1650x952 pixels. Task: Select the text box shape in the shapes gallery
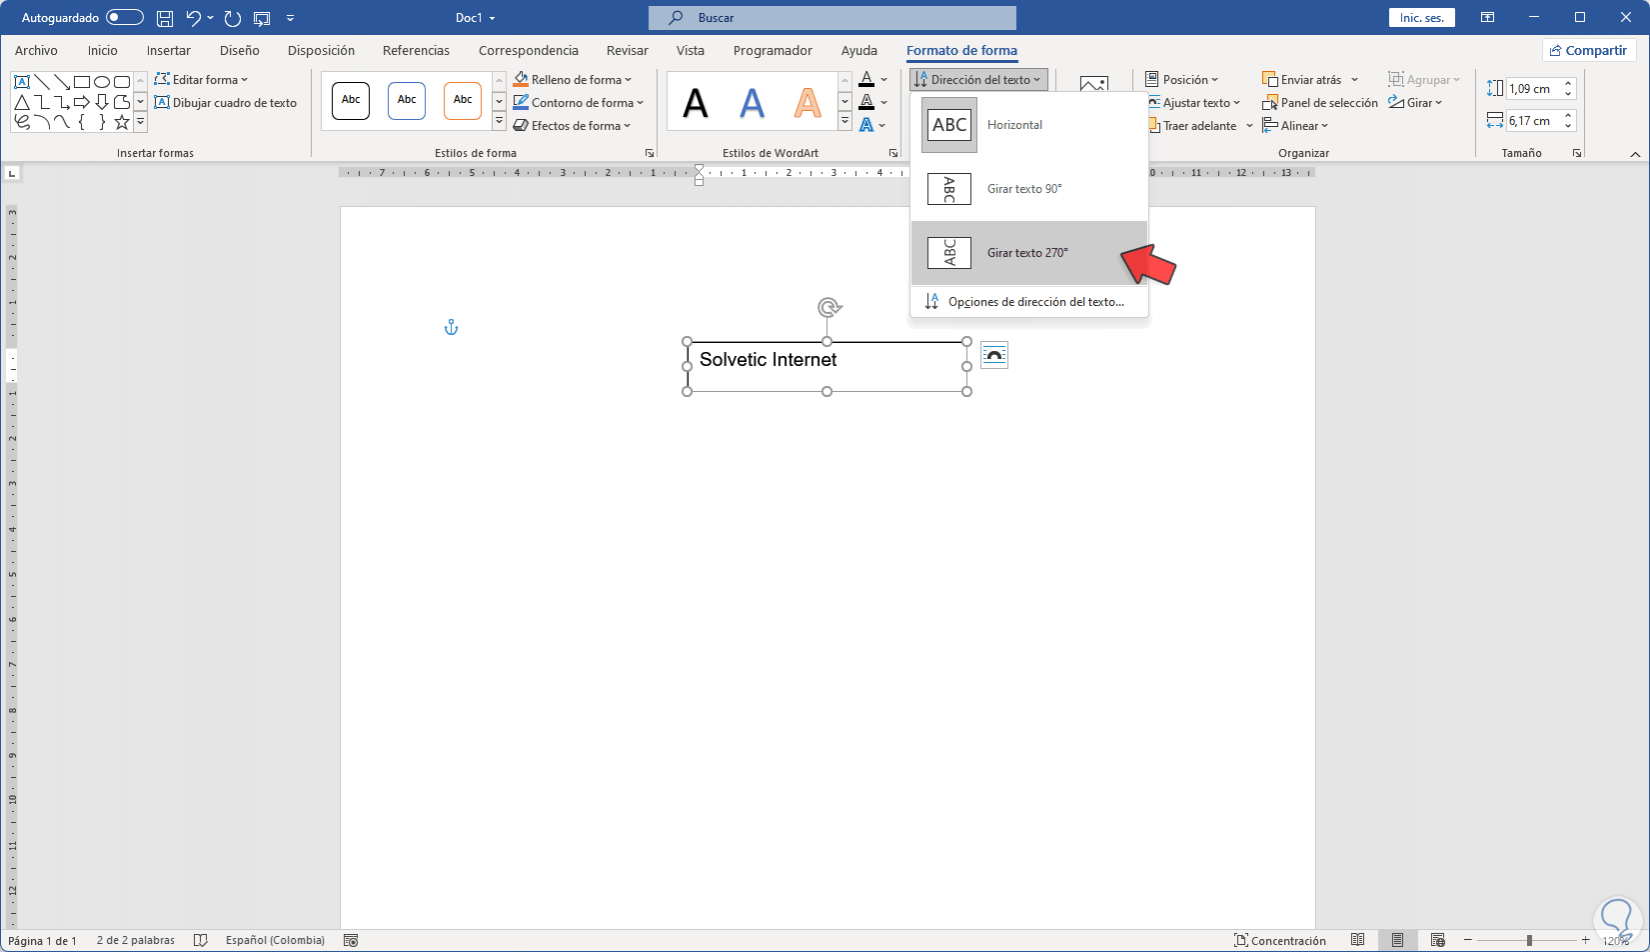click(21, 81)
